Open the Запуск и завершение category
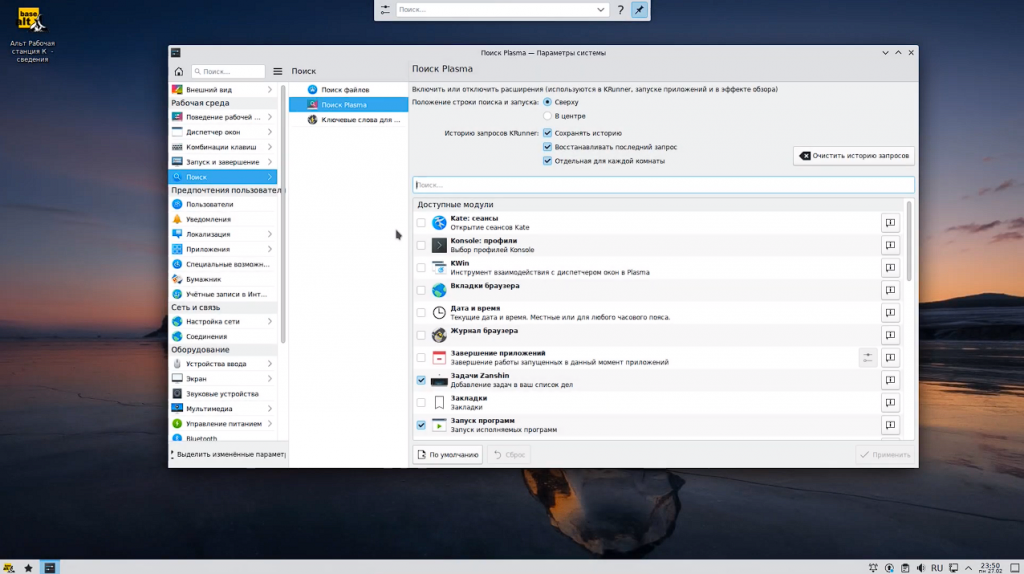 (223, 162)
